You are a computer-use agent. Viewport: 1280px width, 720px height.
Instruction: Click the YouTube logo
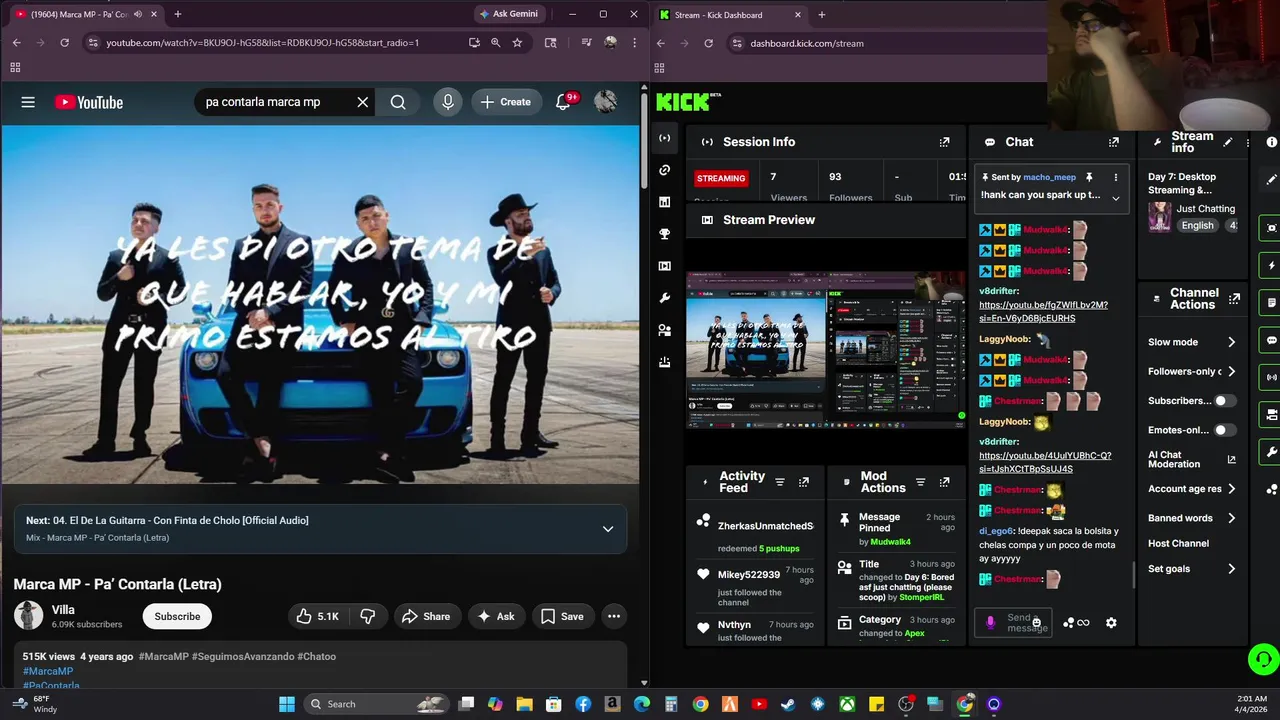pyautogui.click(x=89, y=102)
